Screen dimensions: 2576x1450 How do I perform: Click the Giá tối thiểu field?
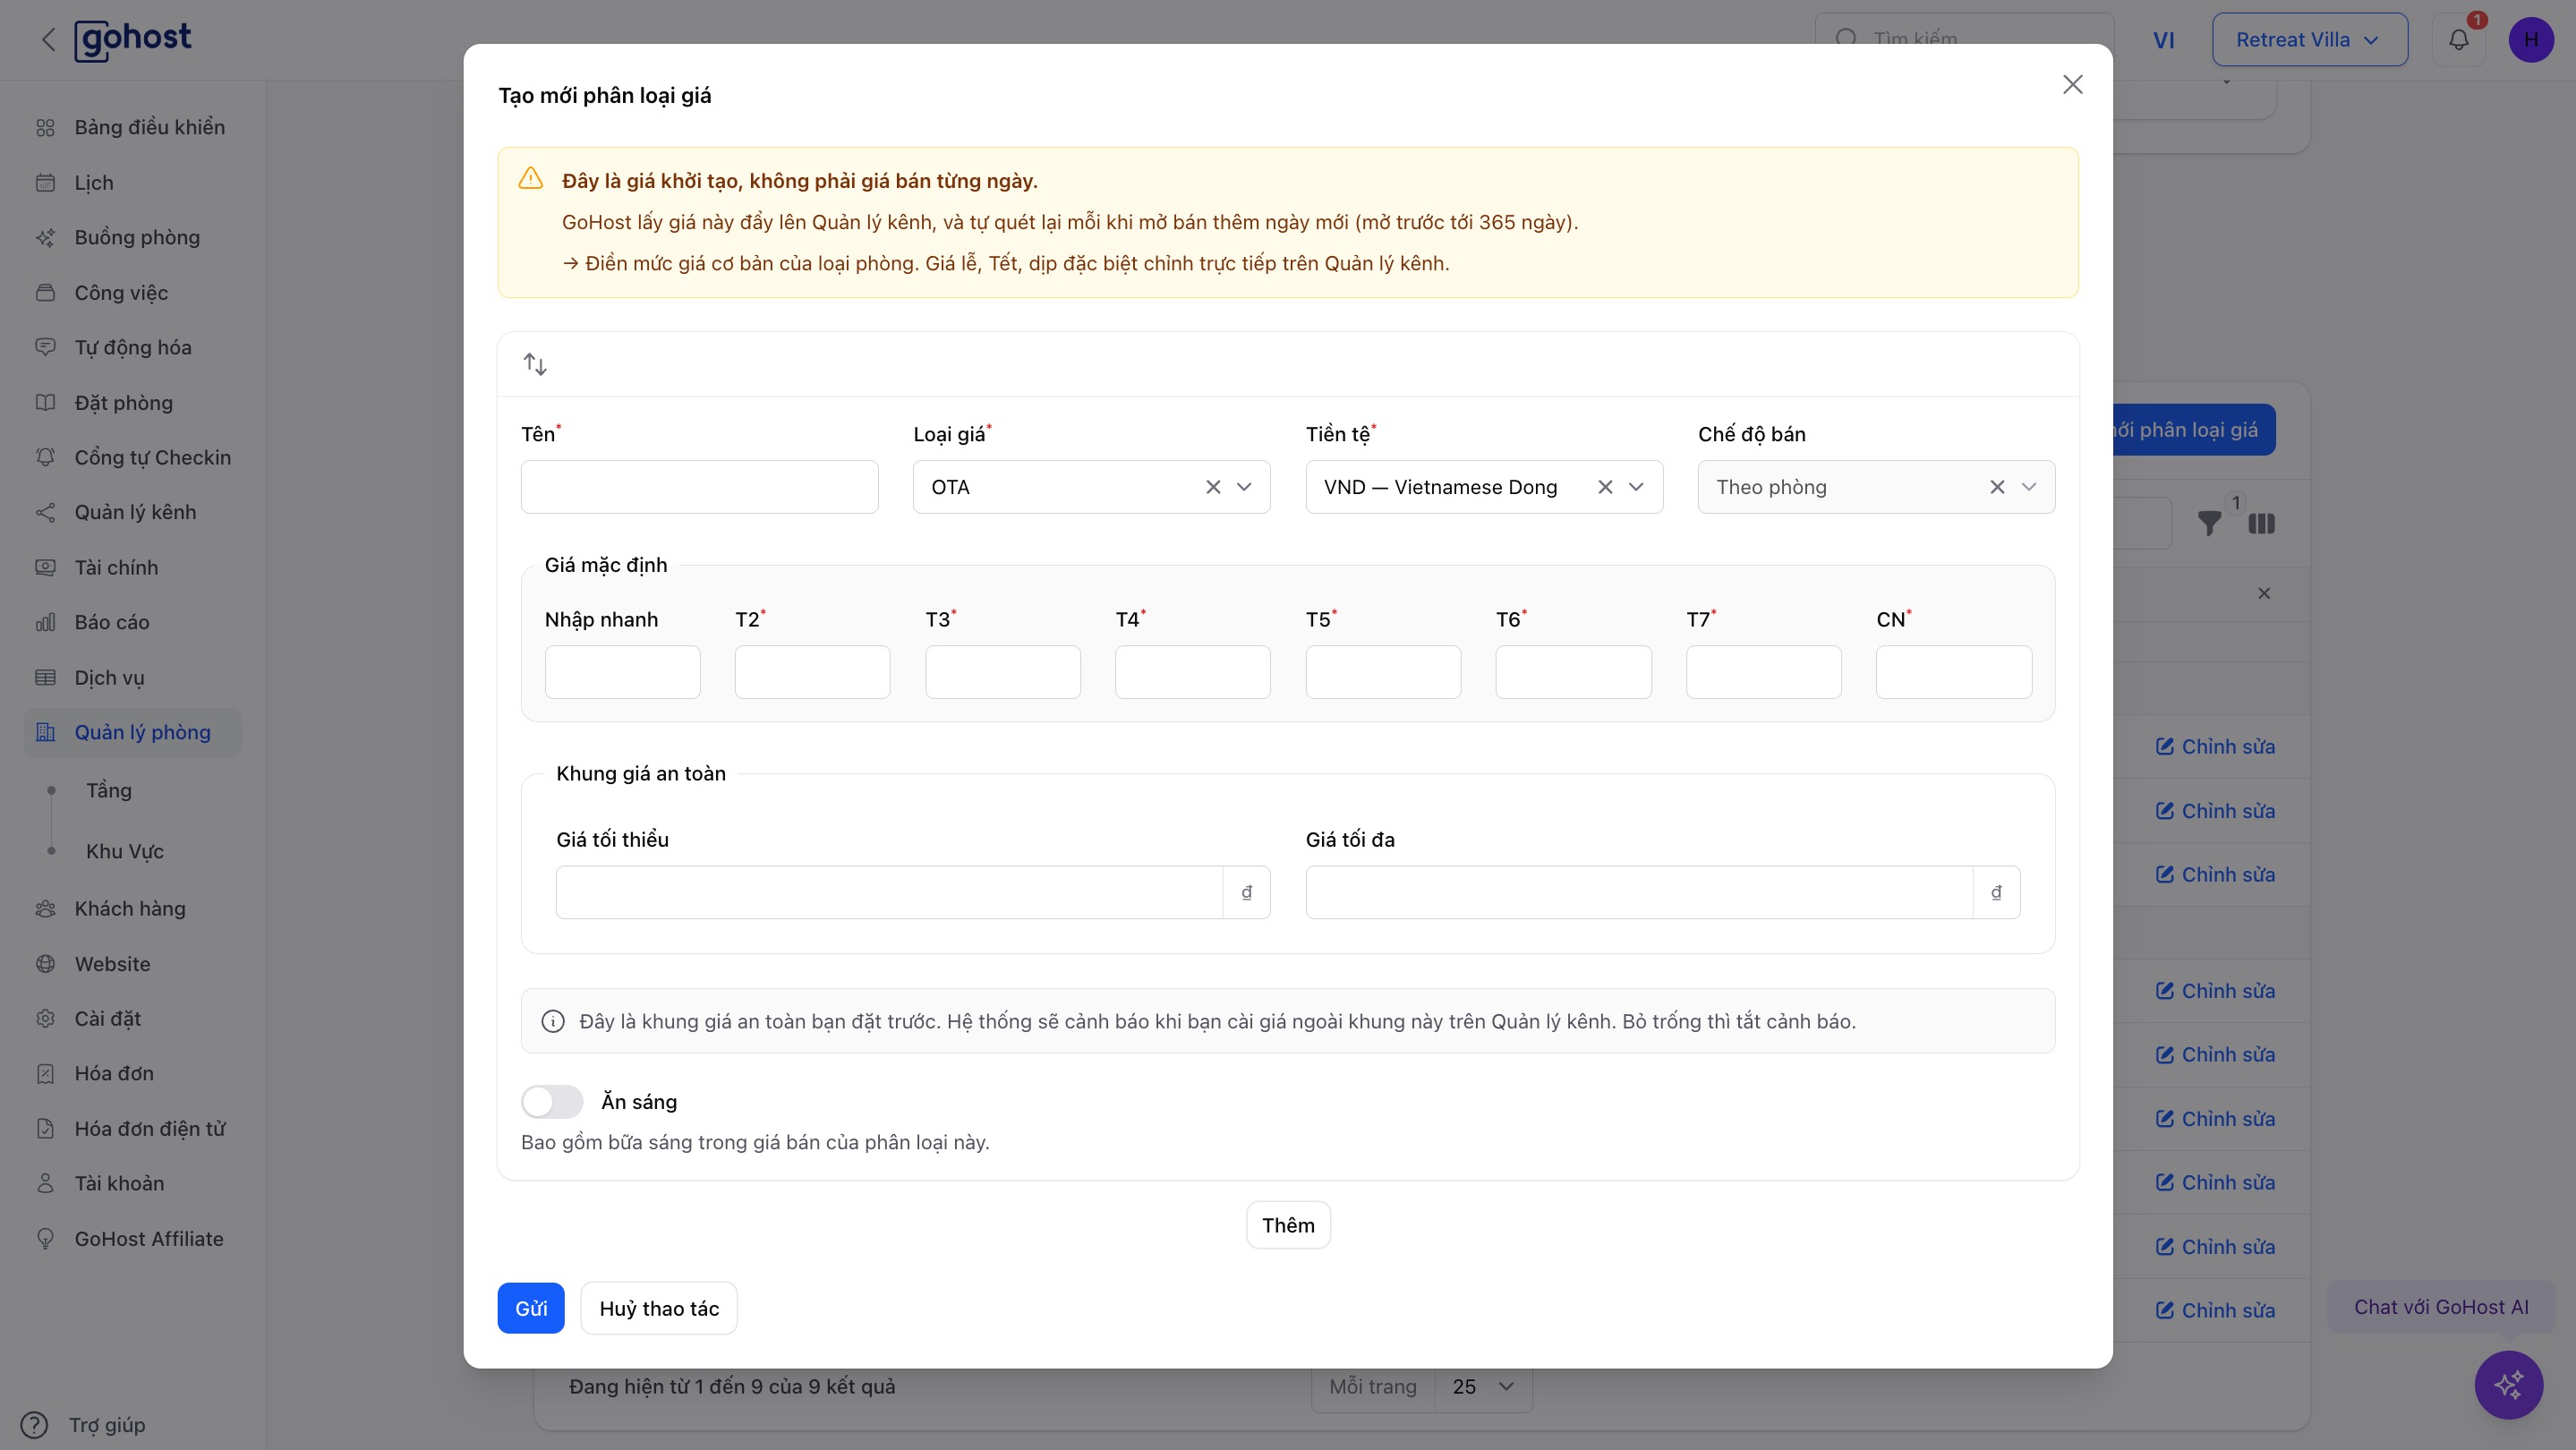(889, 892)
